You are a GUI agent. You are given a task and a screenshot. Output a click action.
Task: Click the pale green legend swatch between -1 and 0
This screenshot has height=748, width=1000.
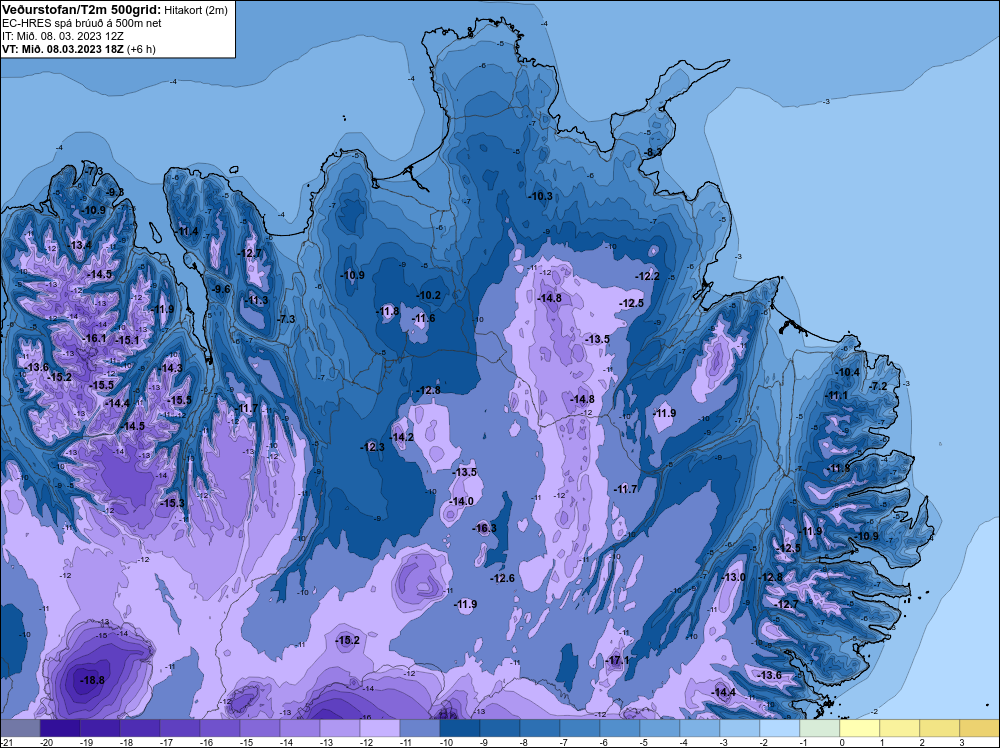point(820,728)
